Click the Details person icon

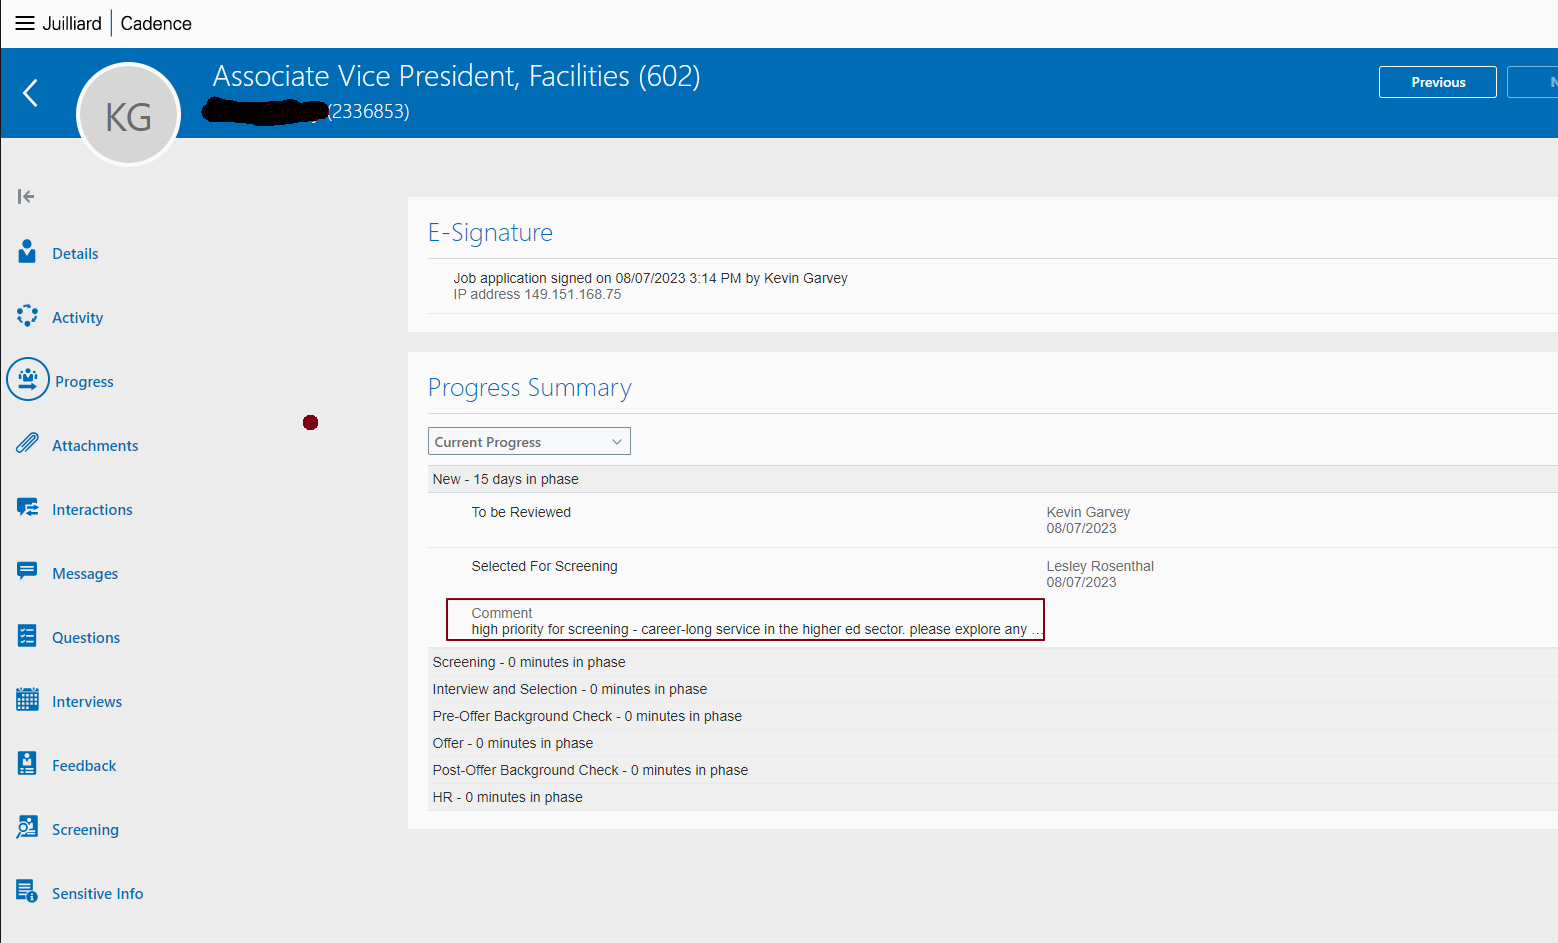27,251
